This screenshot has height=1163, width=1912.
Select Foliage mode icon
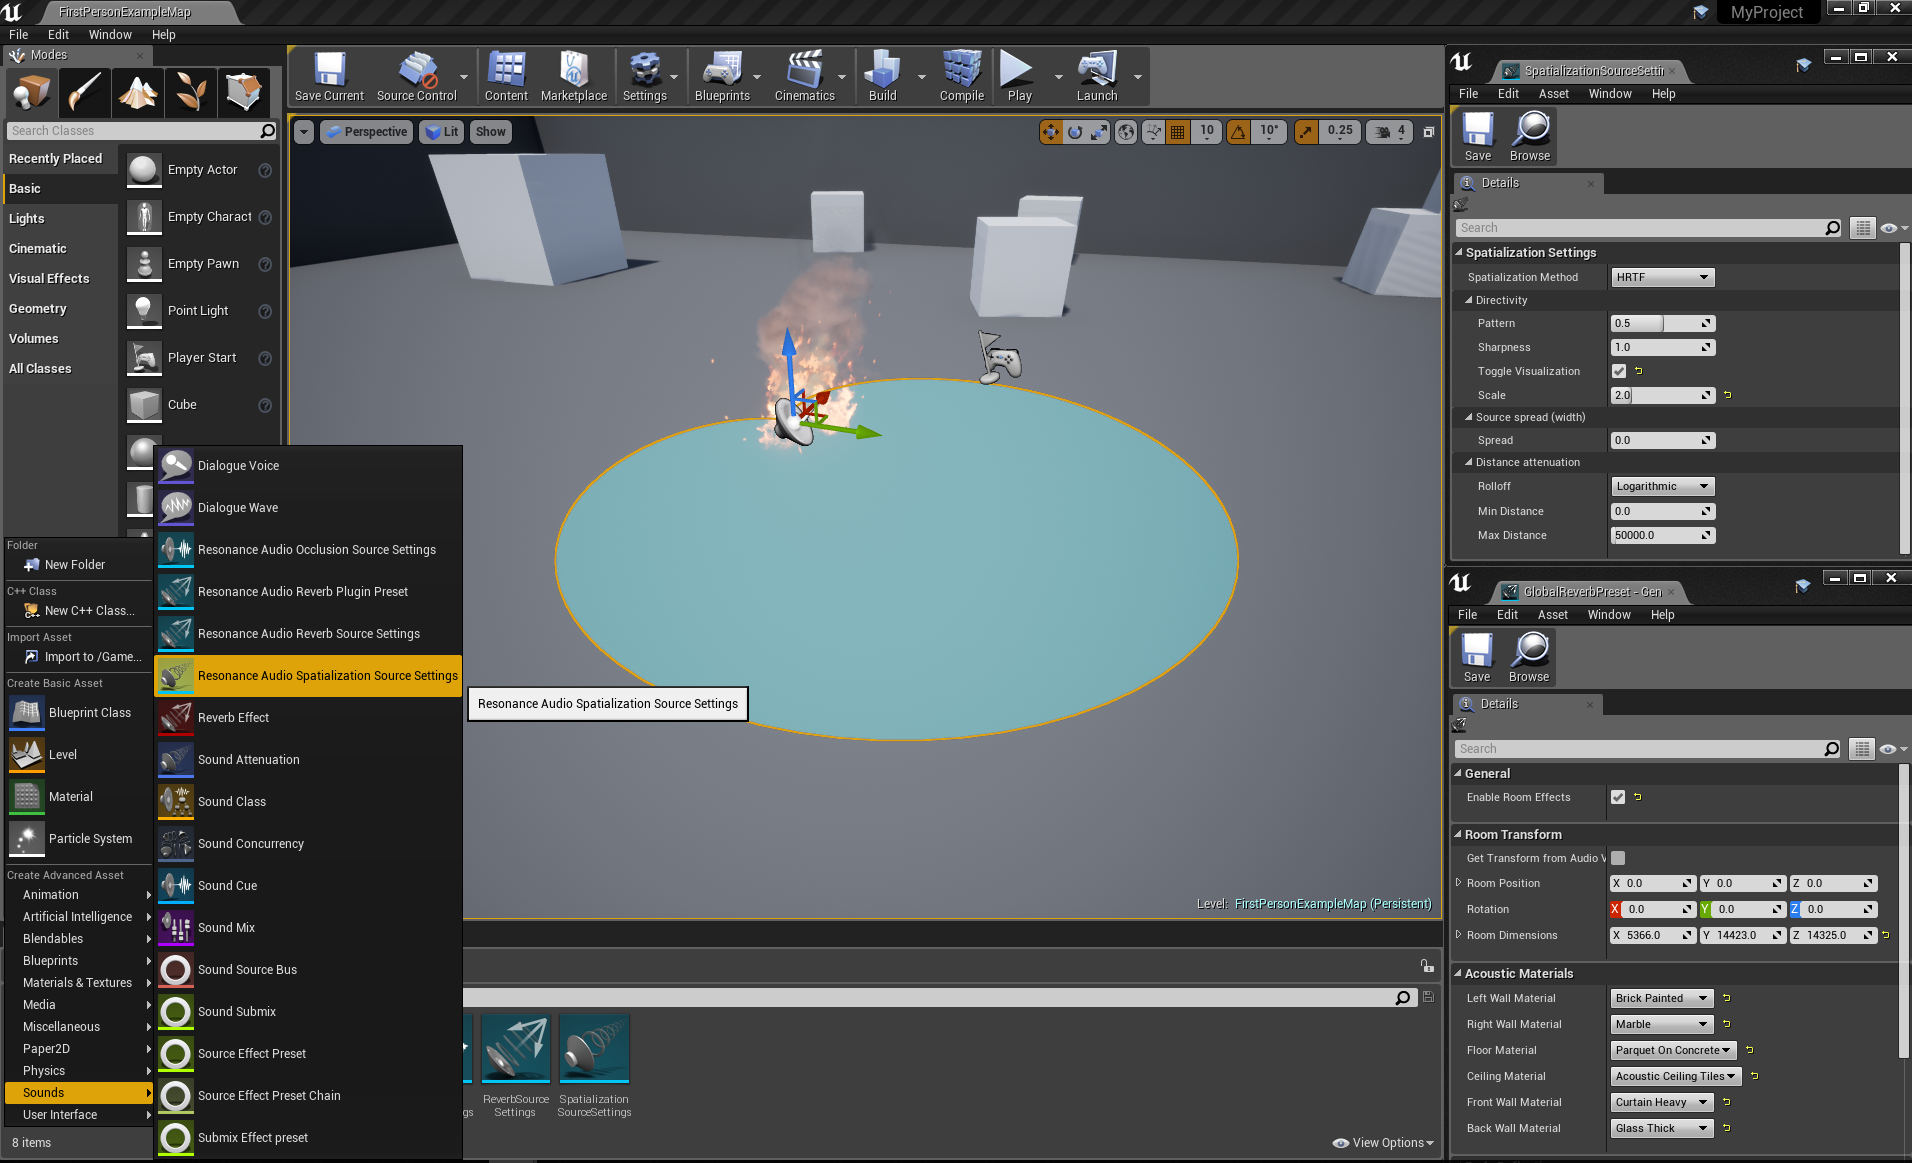[x=191, y=92]
